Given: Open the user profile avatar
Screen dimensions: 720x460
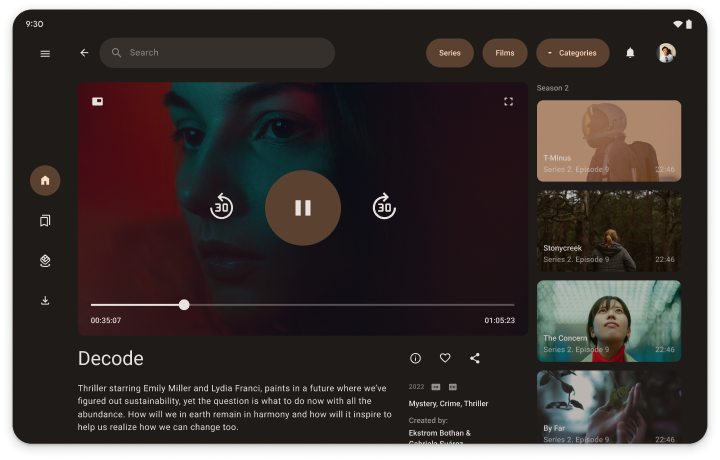Looking at the screenshot, I should [666, 53].
